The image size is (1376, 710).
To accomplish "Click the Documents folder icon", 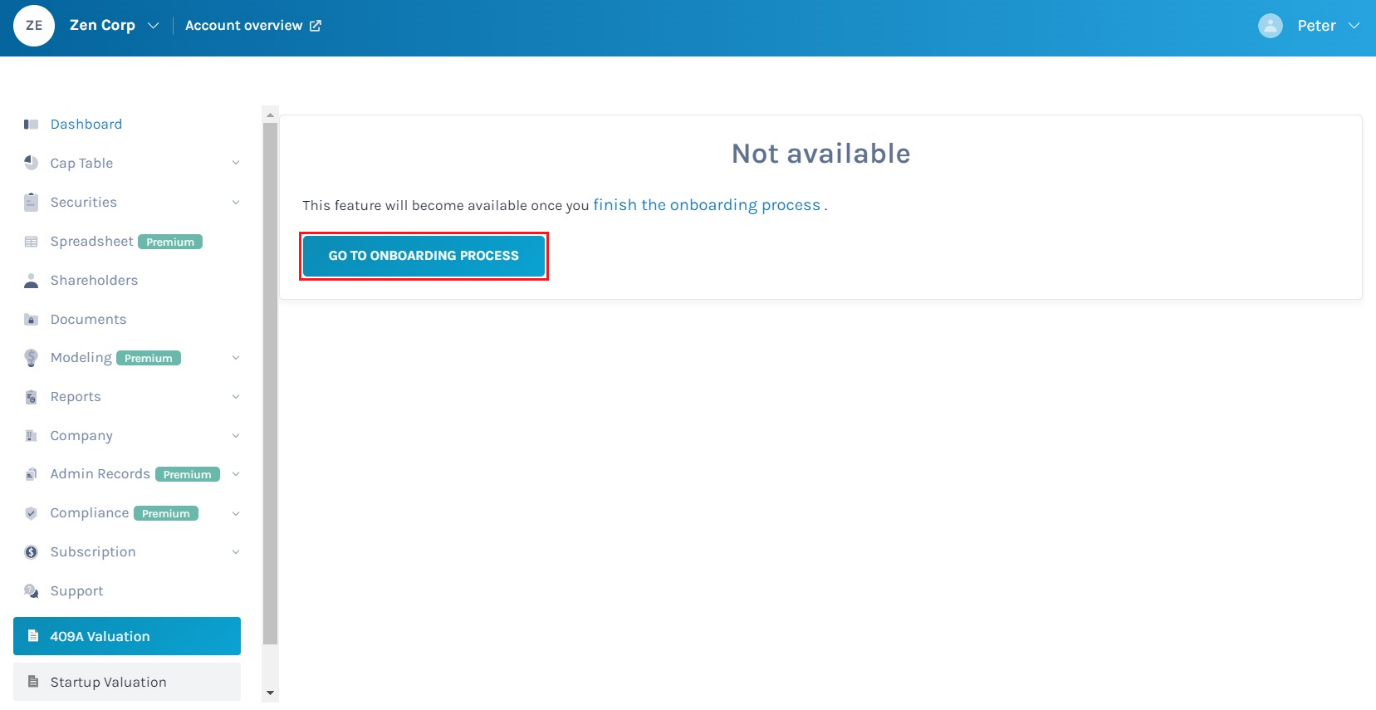I will point(31,320).
